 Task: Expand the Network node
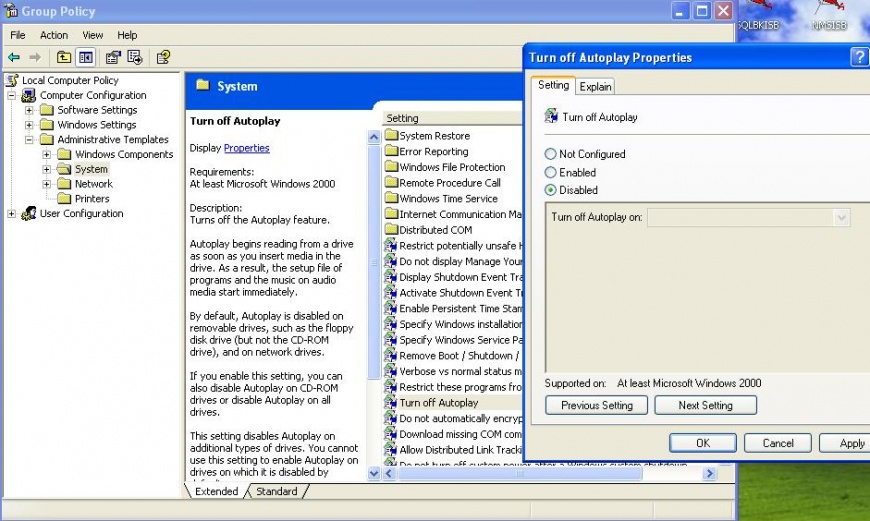click(47, 184)
